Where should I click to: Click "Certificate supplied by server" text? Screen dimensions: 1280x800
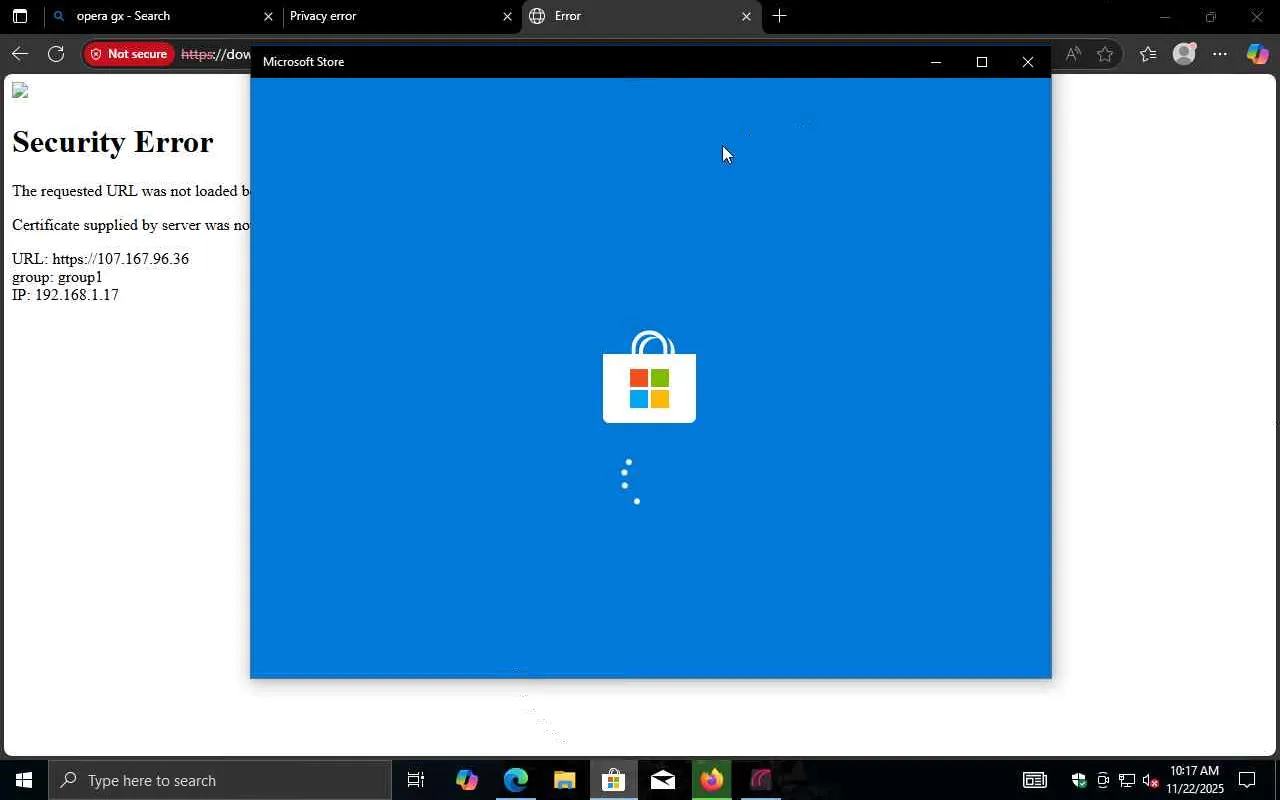(131, 225)
